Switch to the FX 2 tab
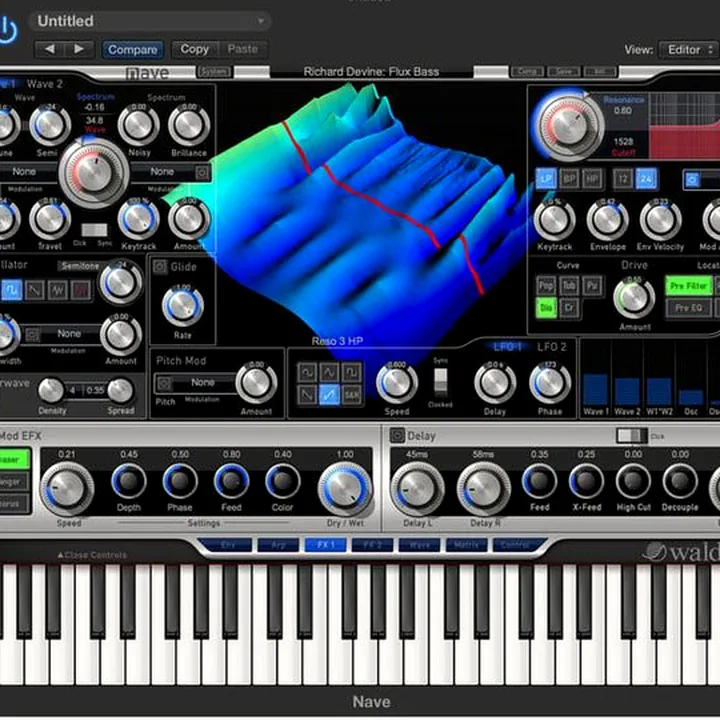 pyautogui.click(x=372, y=545)
